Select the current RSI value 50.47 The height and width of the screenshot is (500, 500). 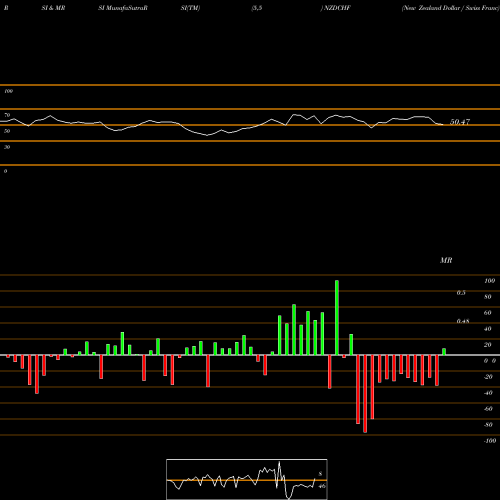(460, 122)
